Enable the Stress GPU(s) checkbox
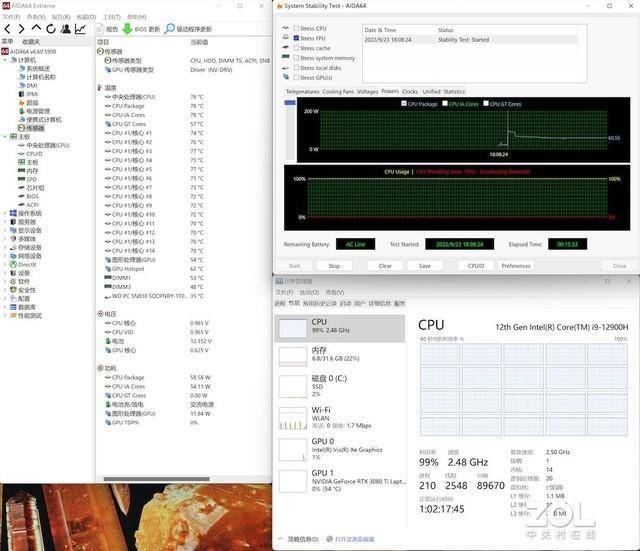 point(296,78)
